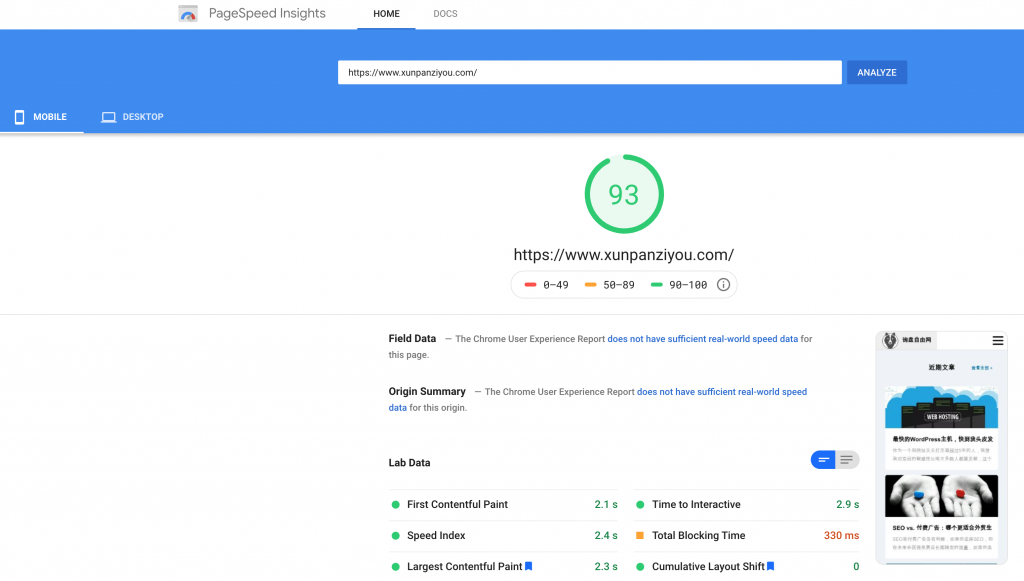Click bookmark icon beside Largest Contentful Paint
The height and width of the screenshot is (581, 1024).
click(x=529, y=567)
